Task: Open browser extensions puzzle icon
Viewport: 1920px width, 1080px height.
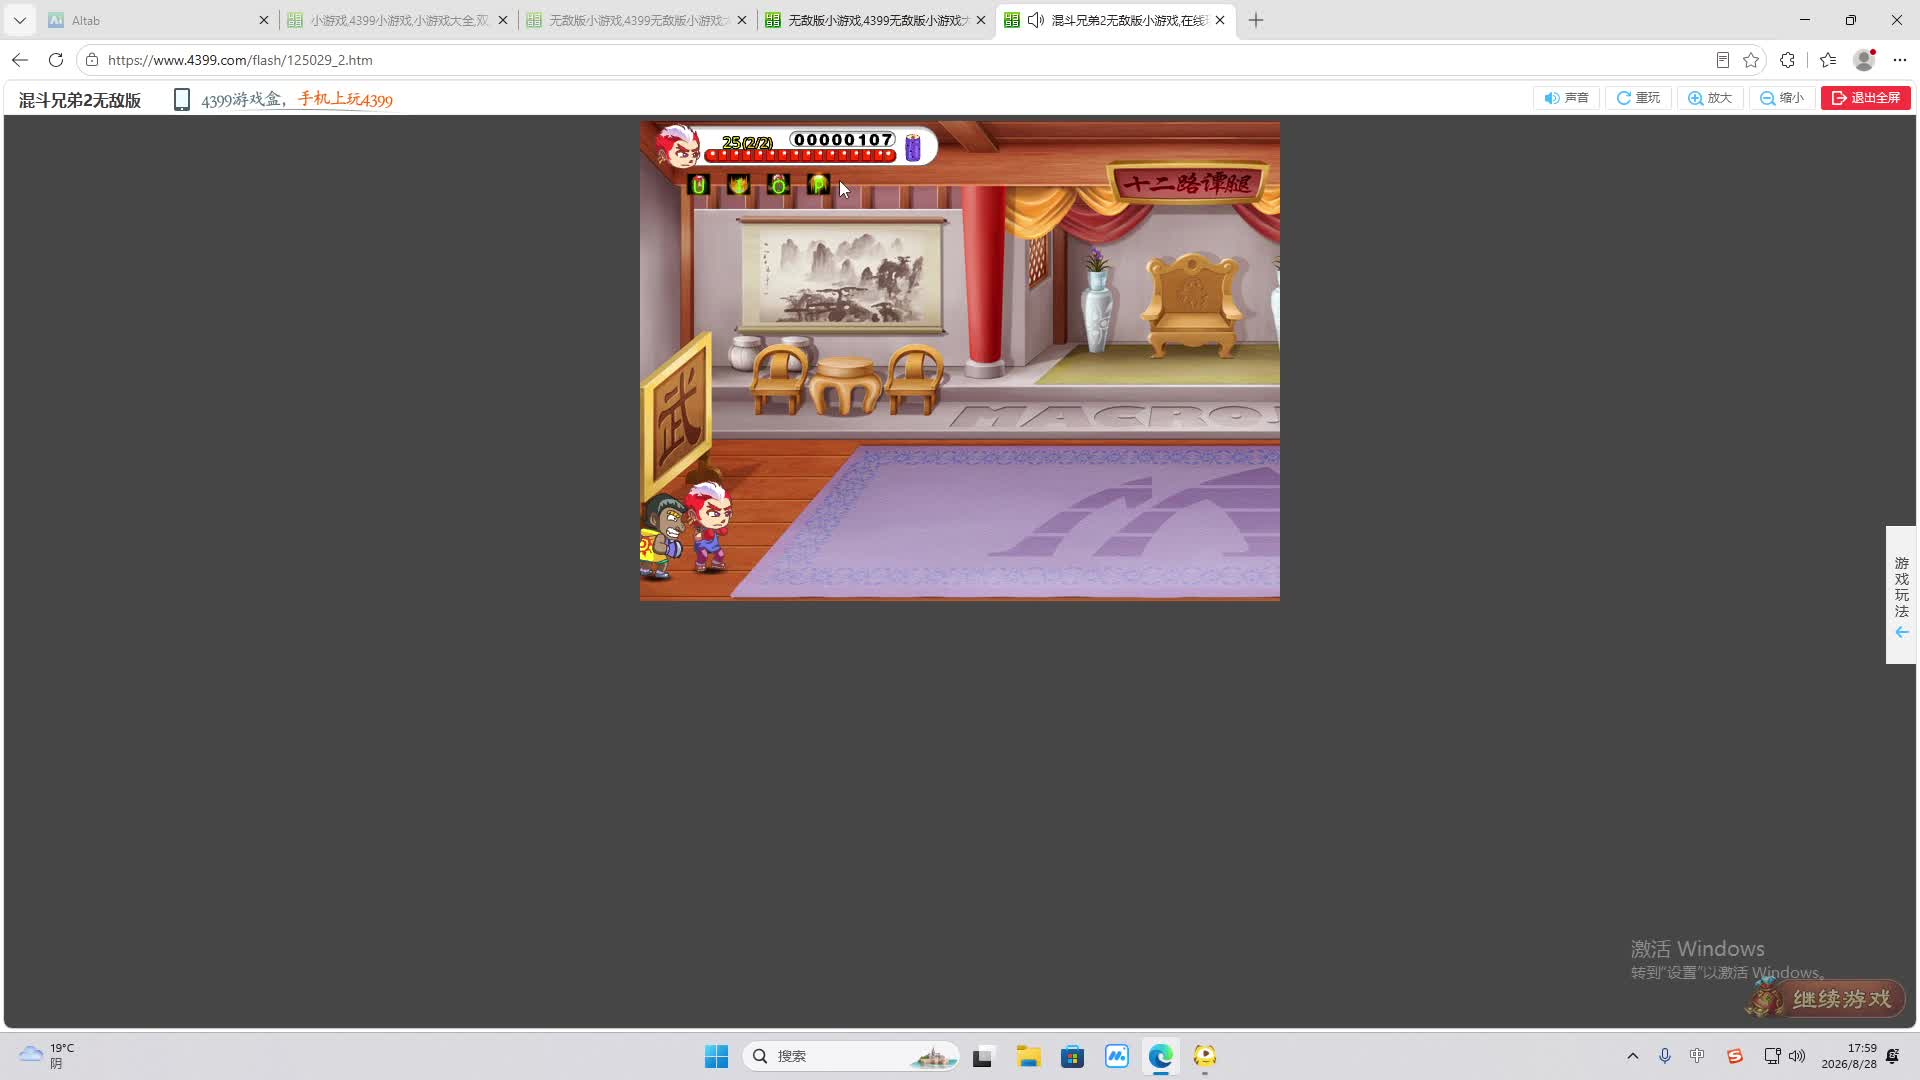Action: 1788,60
